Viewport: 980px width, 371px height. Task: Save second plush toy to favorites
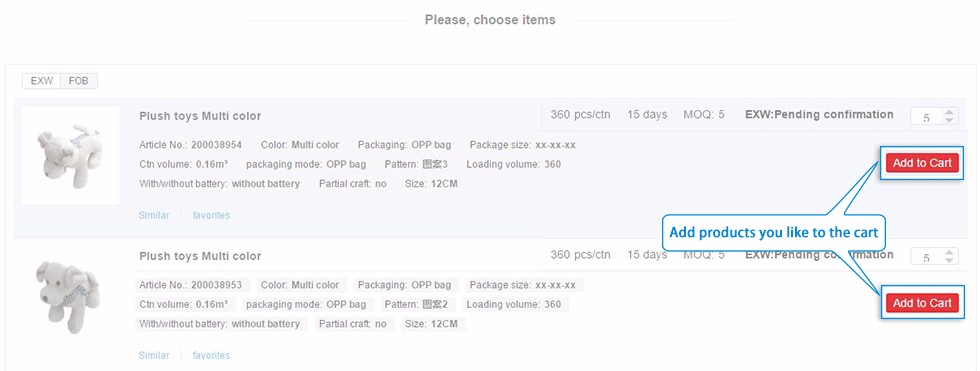(x=211, y=355)
